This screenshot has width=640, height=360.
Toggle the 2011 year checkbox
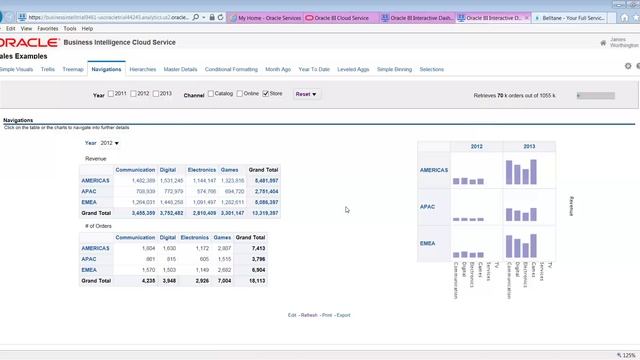coord(111,93)
